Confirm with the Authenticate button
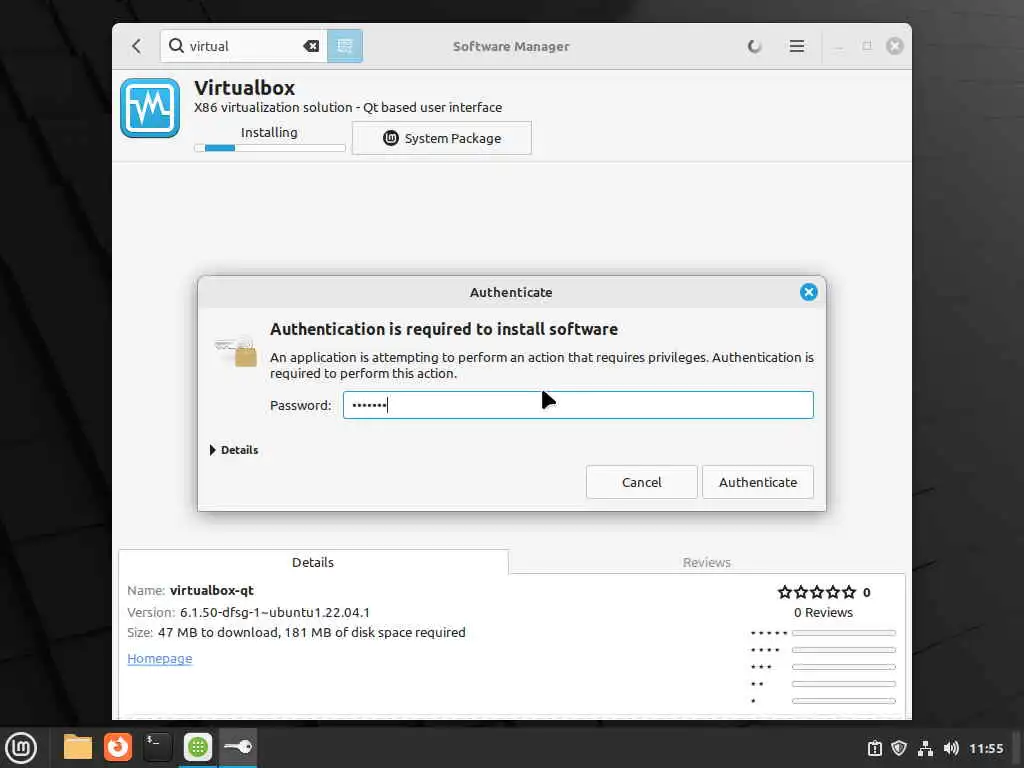The image size is (1024, 768). click(758, 482)
